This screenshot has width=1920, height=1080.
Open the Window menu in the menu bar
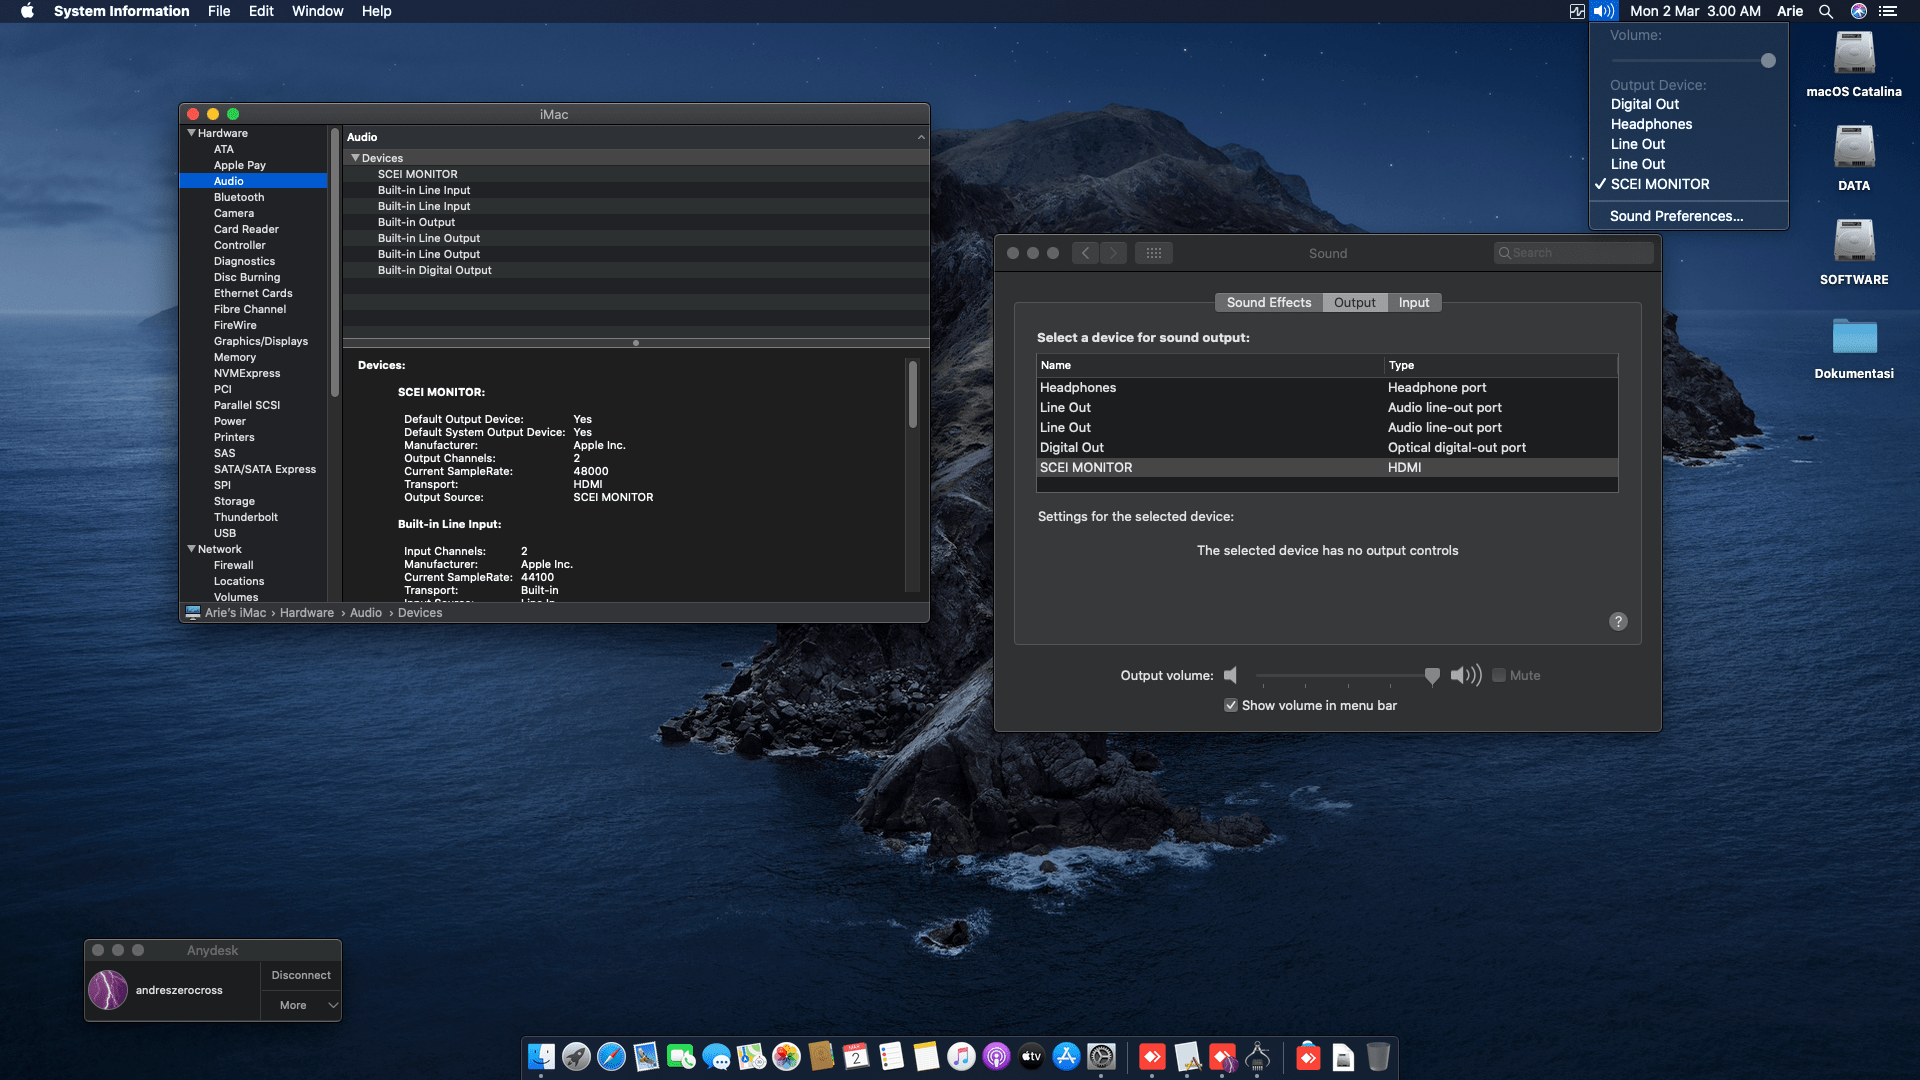(x=317, y=11)
